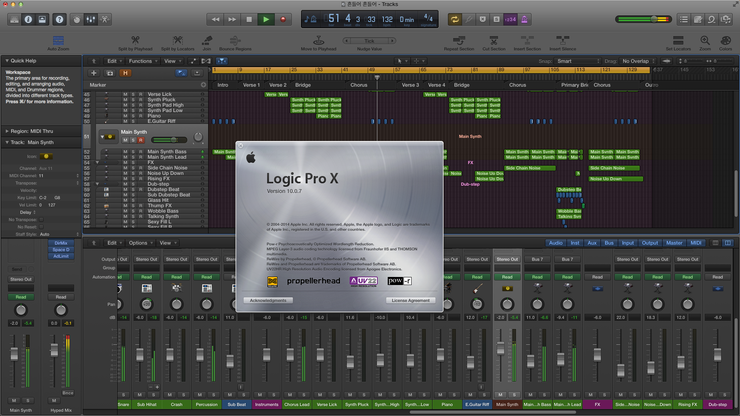The height and width of the screenshot is (416, 740).
Task: Toggle the Tuner button
Action: tap(469, 19)
